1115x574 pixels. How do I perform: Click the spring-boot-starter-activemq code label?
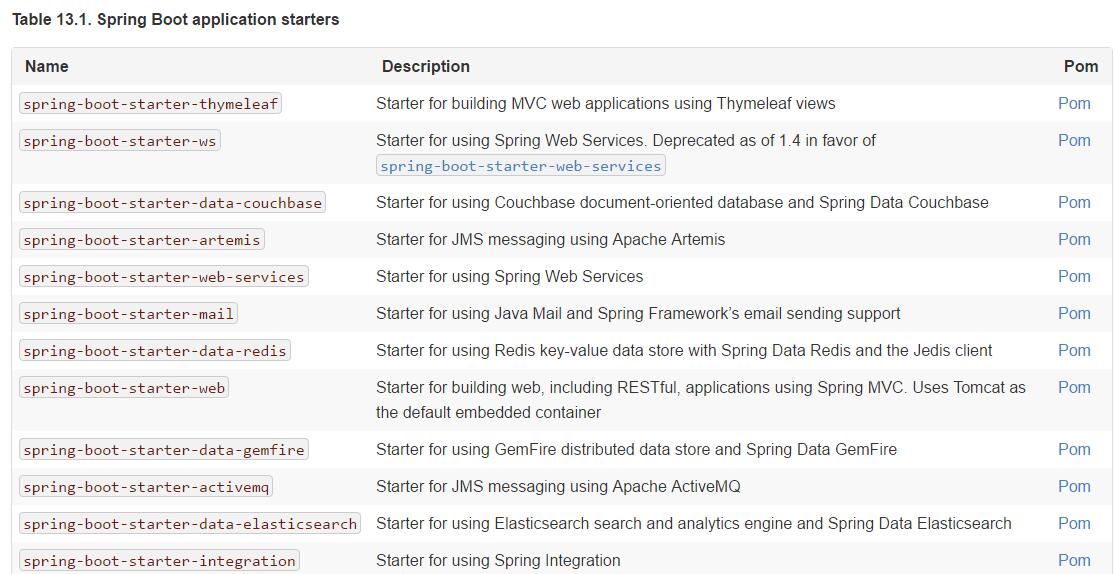coord(146,487)
